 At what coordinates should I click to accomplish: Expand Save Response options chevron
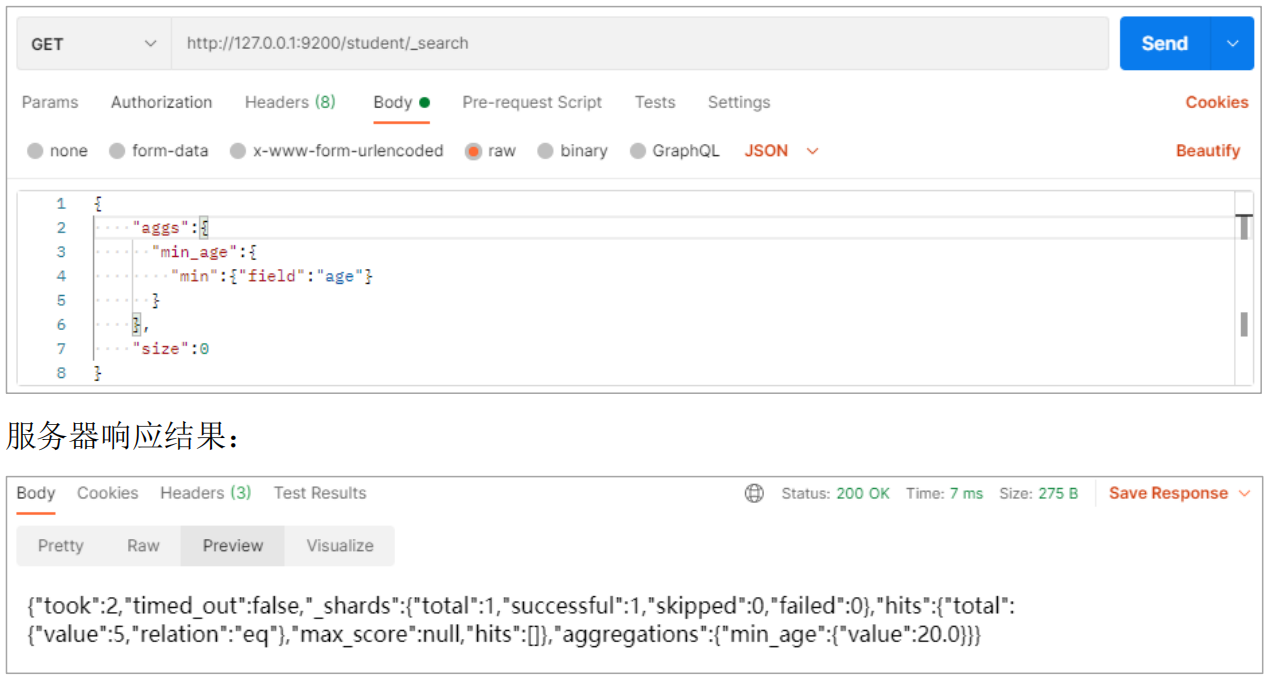[1245, 493]
